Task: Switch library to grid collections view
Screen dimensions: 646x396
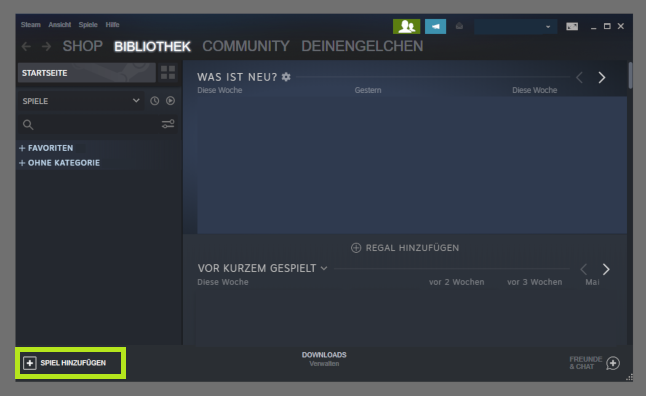Action: (x=168, y=73)
